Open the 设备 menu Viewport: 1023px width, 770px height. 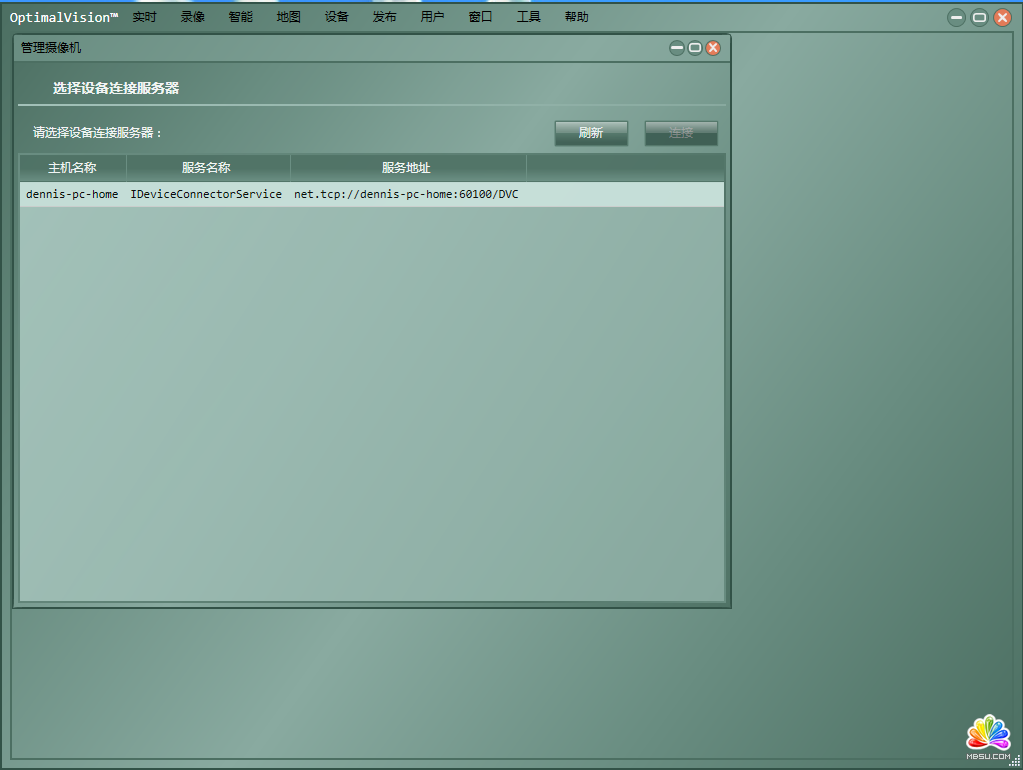point(337,17)
